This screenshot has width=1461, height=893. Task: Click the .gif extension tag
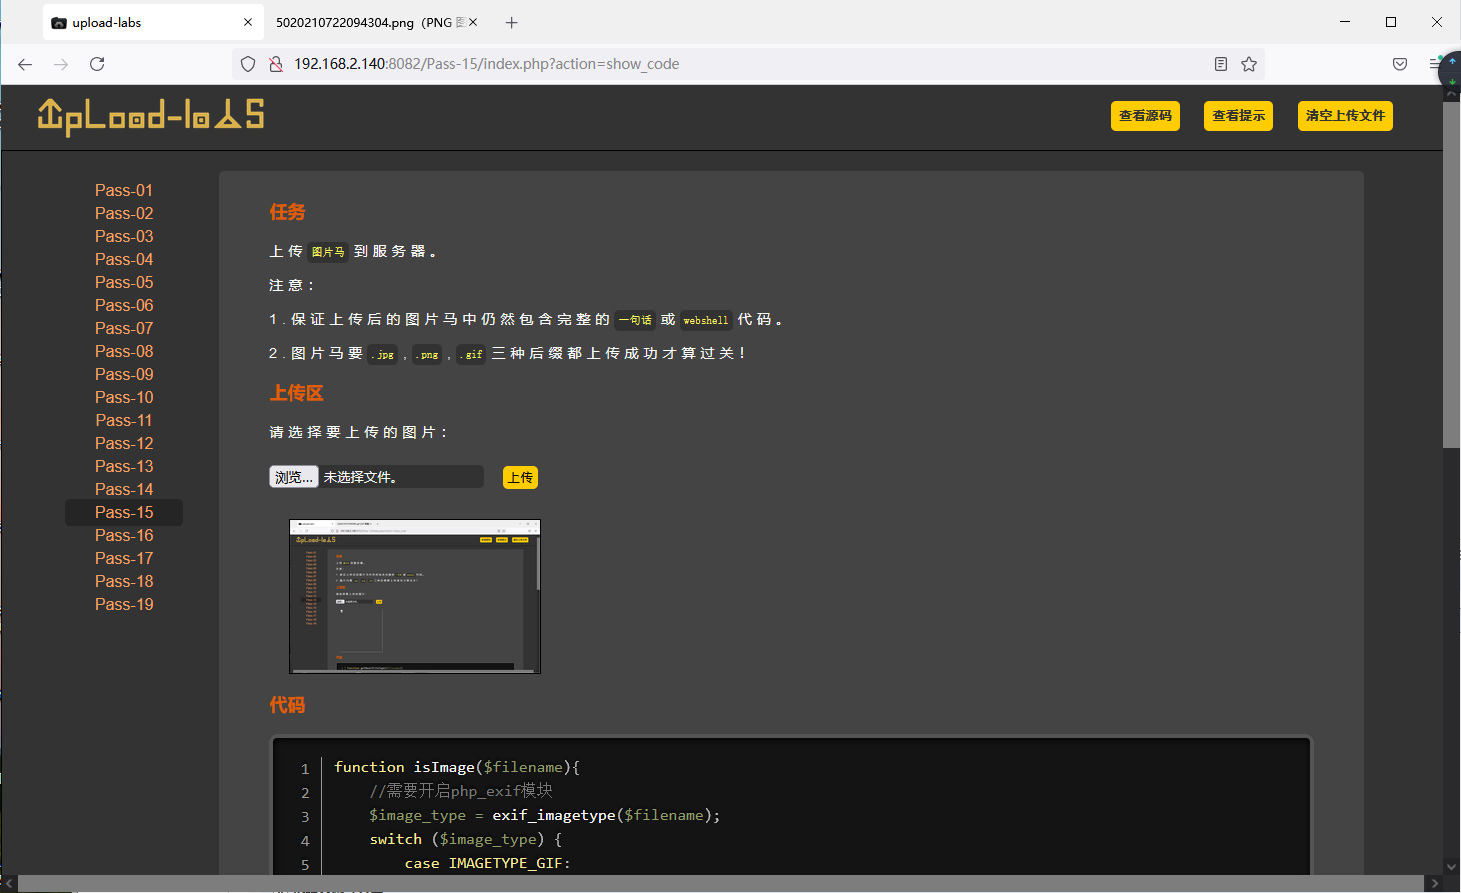(x=471, y=354)
